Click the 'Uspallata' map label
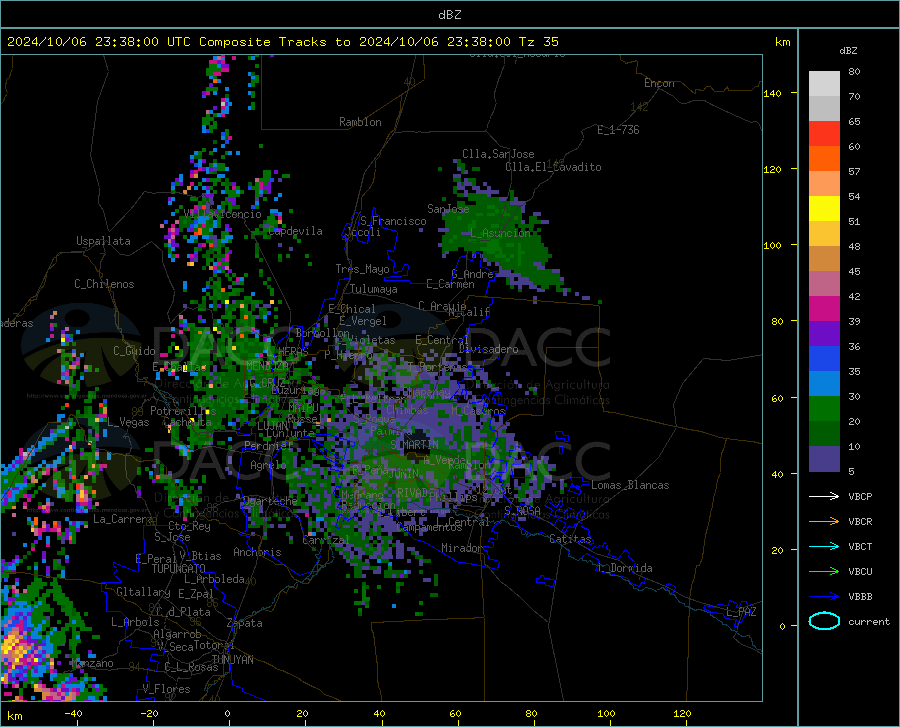 click(x=103, y=241)
